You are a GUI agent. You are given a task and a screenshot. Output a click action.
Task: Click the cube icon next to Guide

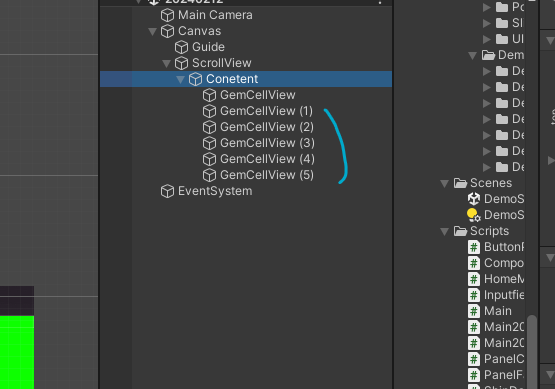(x=182, y=47)
